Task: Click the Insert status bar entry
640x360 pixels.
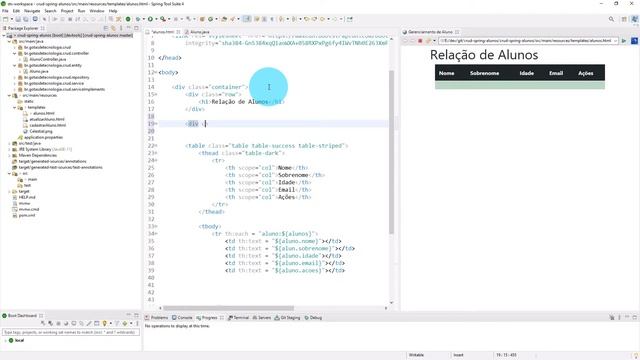Action: [458, 355]
